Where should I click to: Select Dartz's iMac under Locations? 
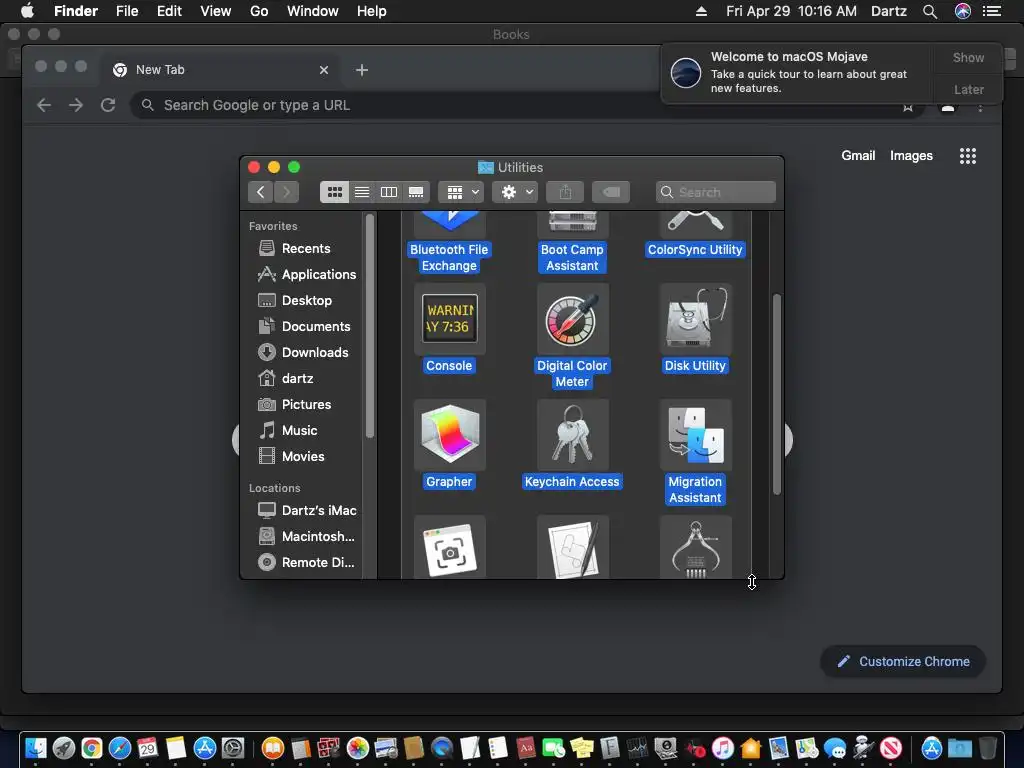click(x=306, y=510)
